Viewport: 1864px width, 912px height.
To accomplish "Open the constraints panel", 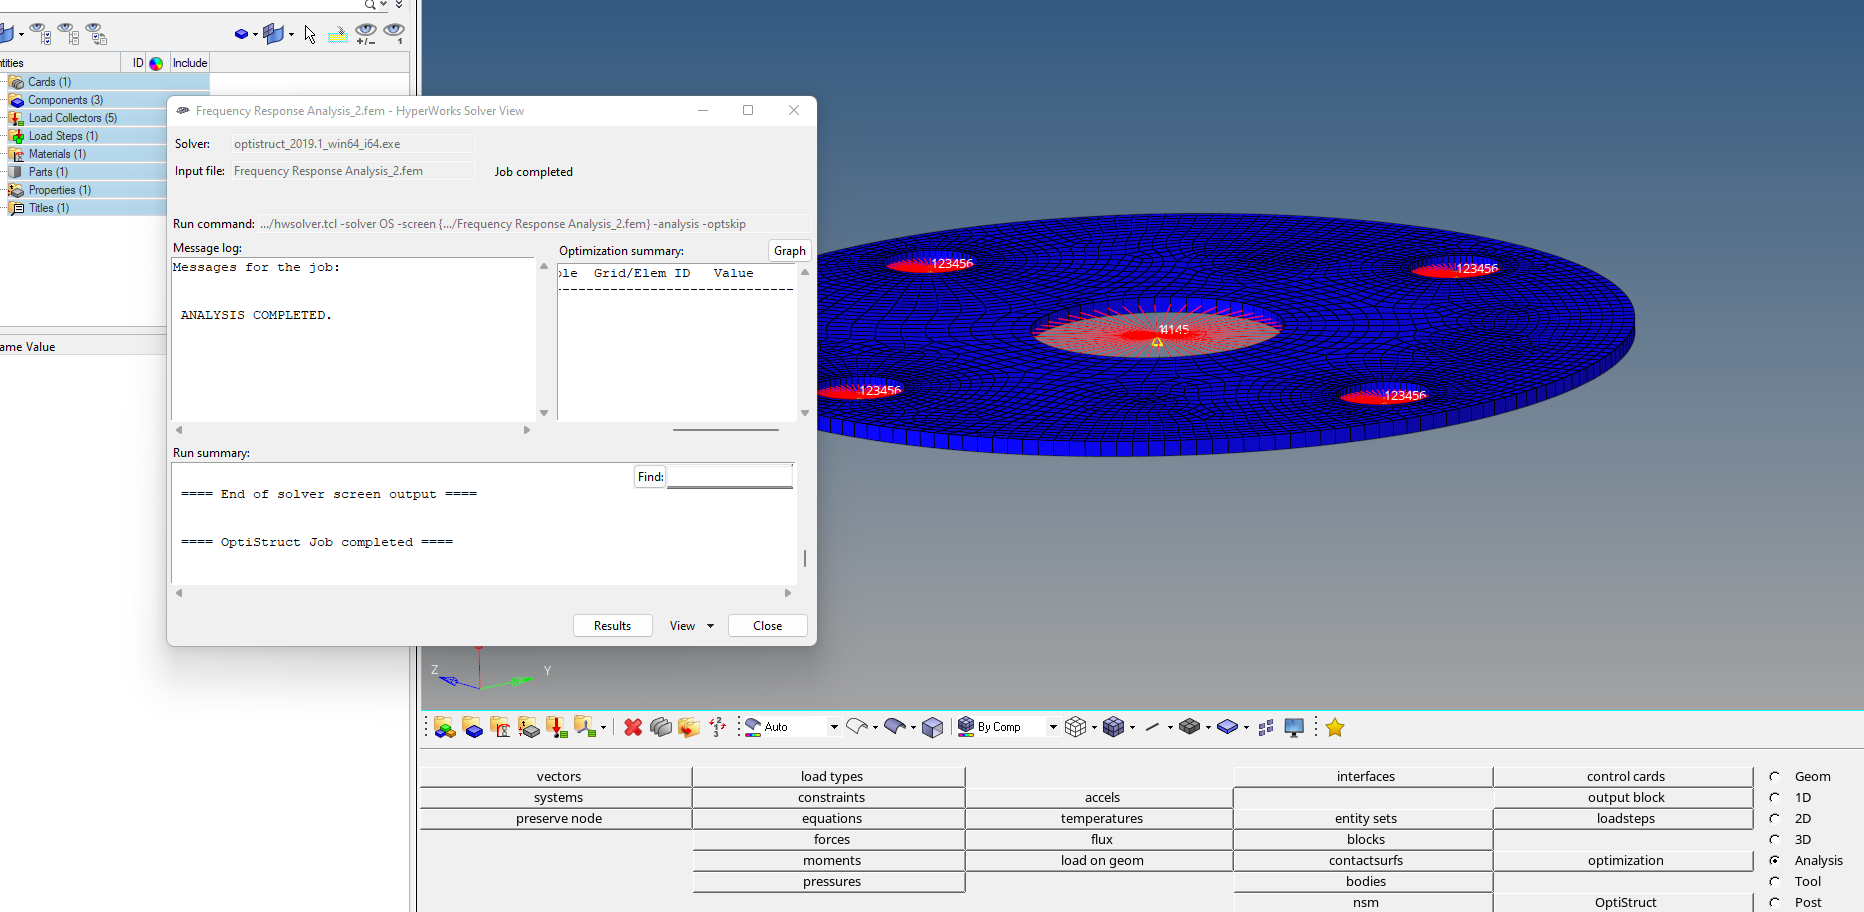I will (830, 798).
